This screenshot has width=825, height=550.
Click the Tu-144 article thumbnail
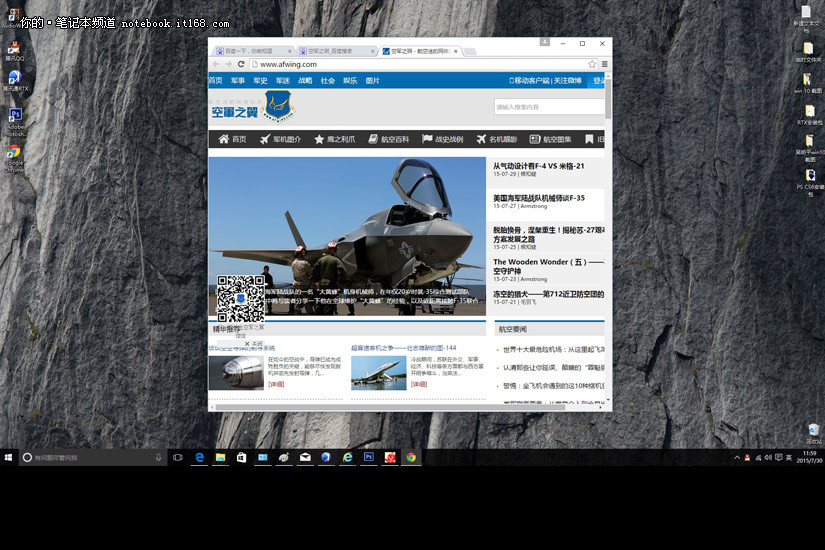pos(378,373)
